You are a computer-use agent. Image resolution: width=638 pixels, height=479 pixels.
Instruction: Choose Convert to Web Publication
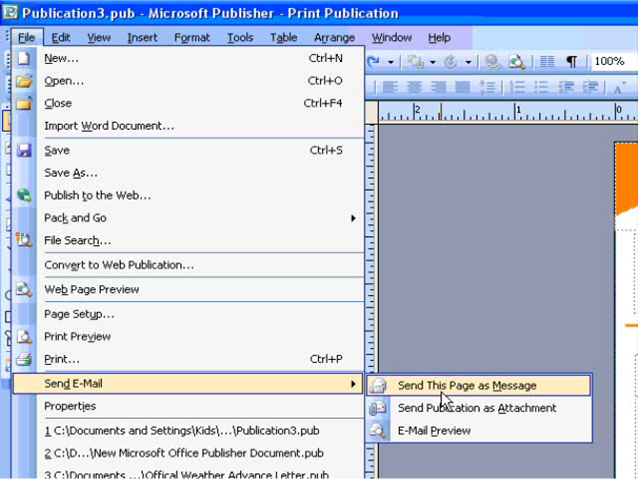(x=188, y=265)
